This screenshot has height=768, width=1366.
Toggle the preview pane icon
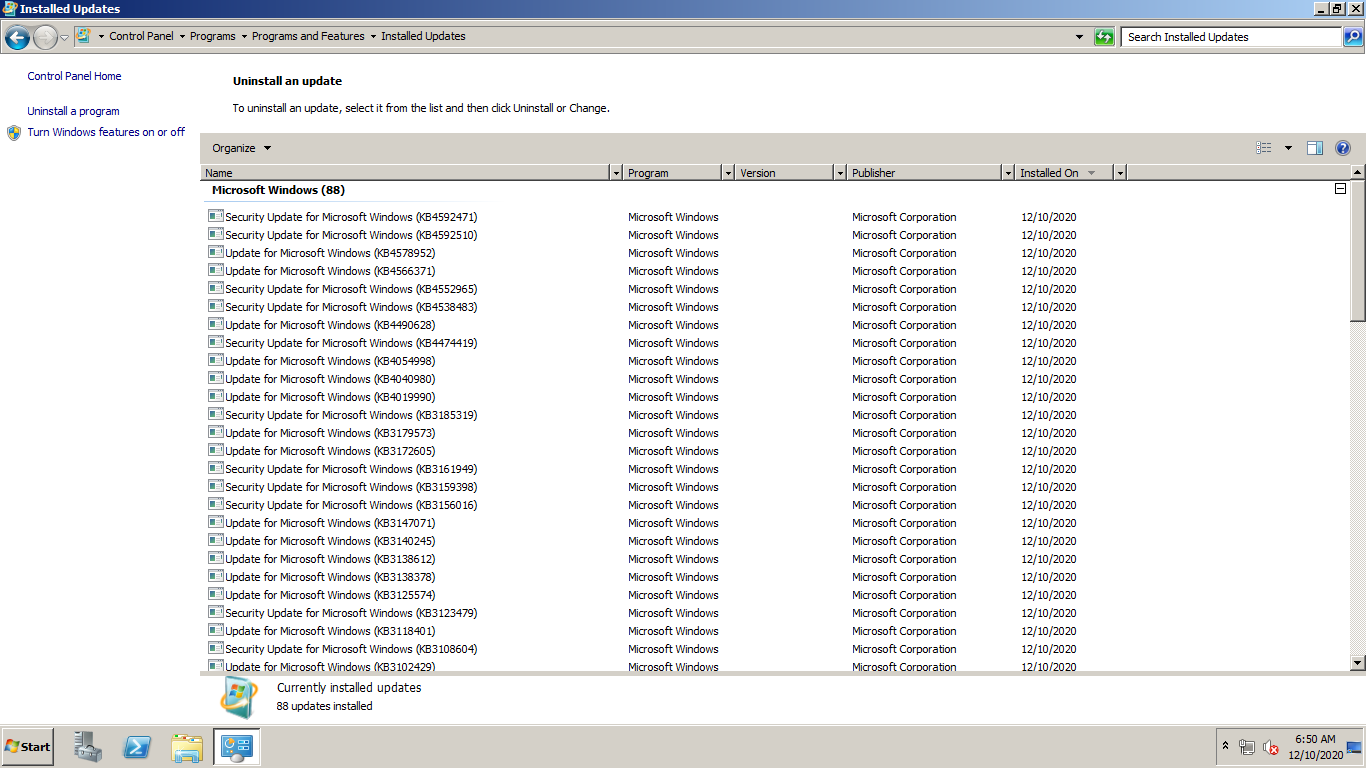[1315, 148]
